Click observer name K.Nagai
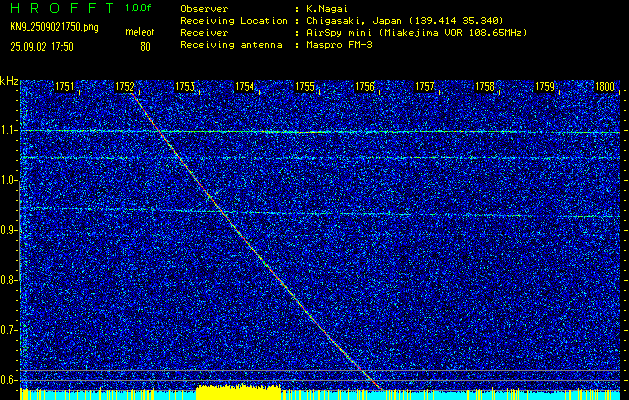Screen dimensions: 629x400 click(327, 8)
